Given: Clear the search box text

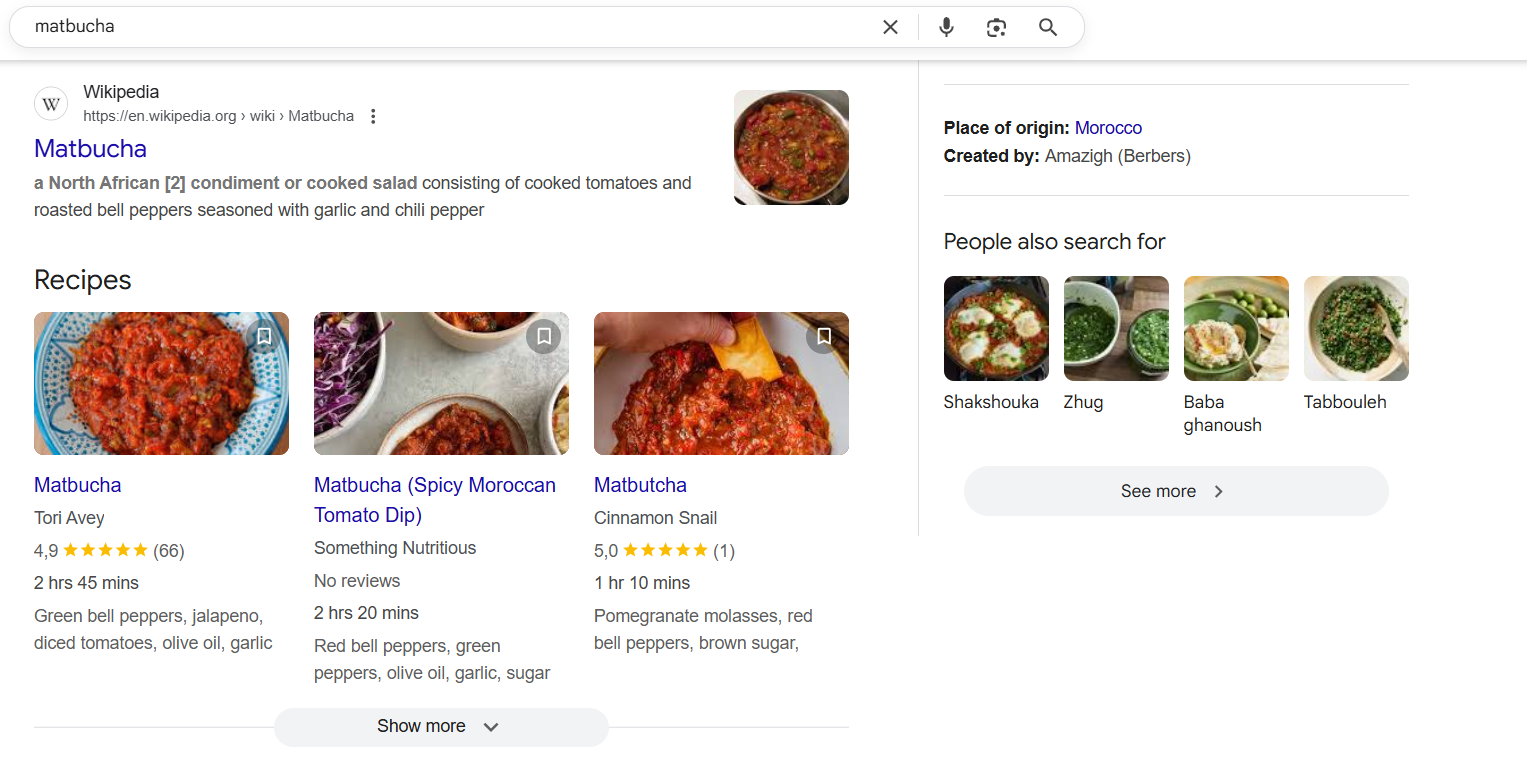Looking at the screenshot, I should tap(890, 27).
